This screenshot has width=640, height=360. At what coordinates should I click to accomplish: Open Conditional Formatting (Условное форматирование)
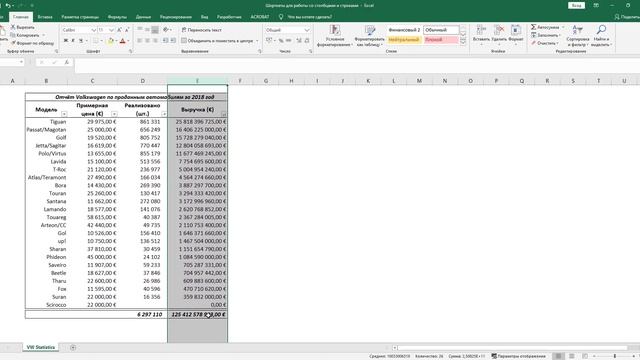point(335,36)
